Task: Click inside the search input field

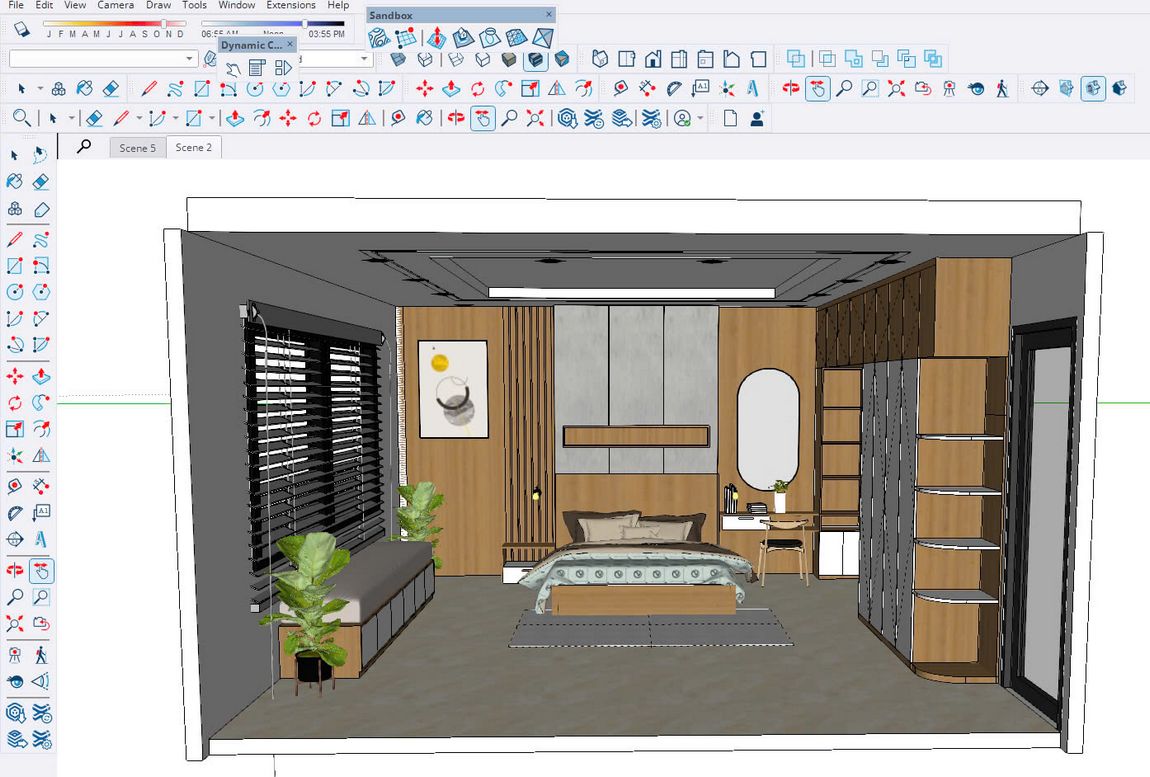Action: tap(100, 58)
